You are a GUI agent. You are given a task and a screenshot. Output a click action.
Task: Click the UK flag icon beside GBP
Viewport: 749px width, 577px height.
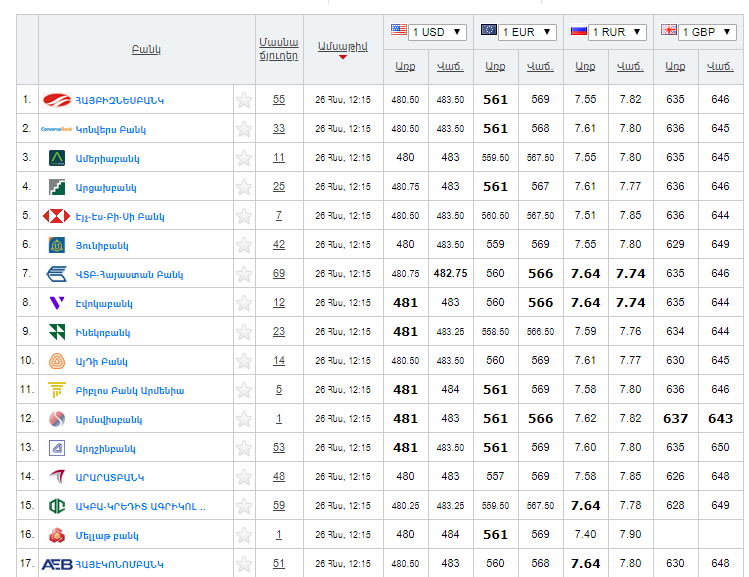point(669,30)
